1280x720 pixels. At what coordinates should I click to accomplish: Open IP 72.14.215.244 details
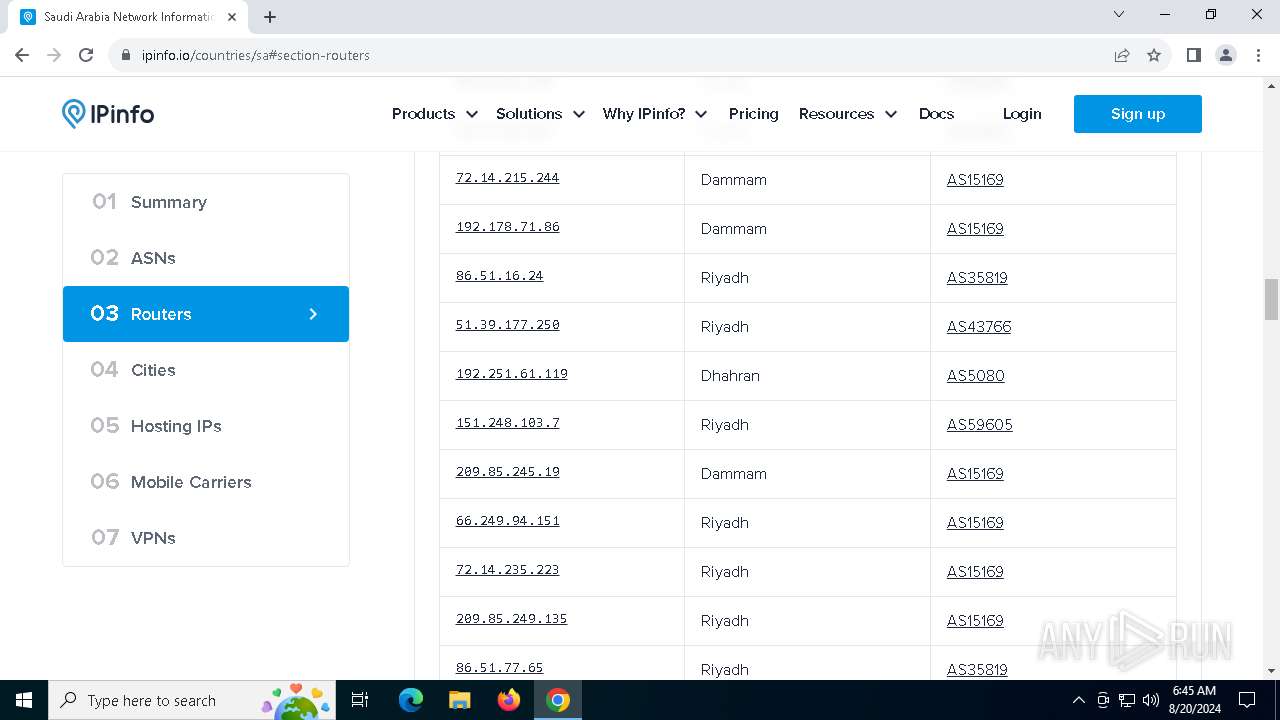tap(507, 178)
